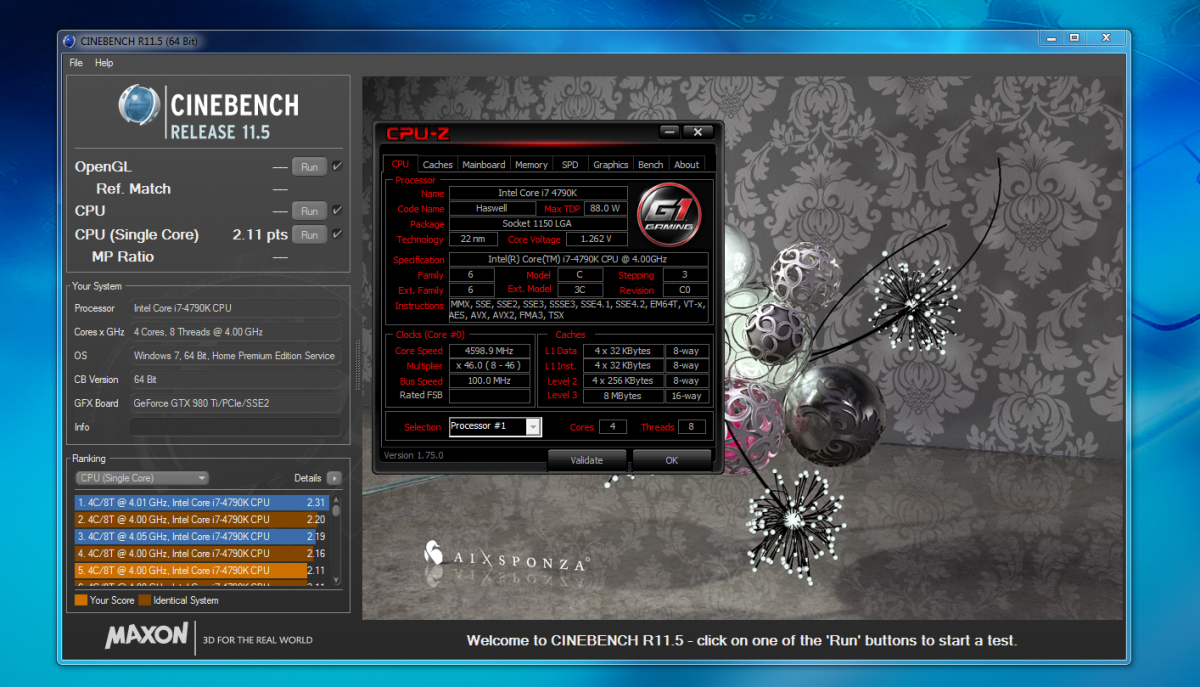Minimize the CPU-Z window
This screenshot has height=687, width=1200.
670,132
